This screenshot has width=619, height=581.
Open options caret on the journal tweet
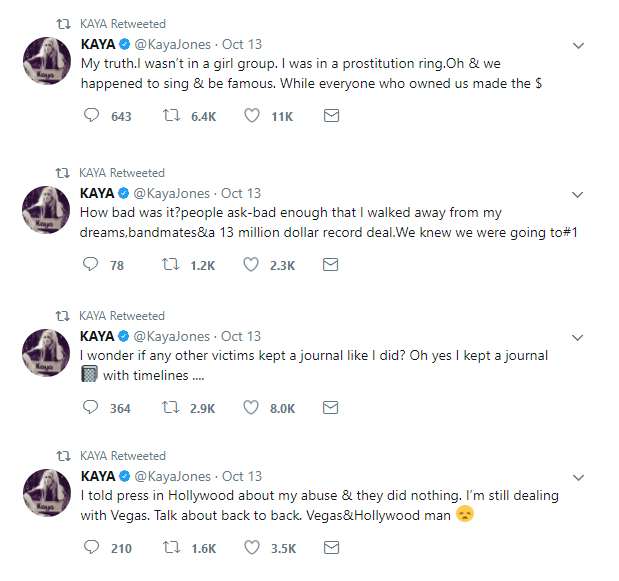(x=577, y=337)
